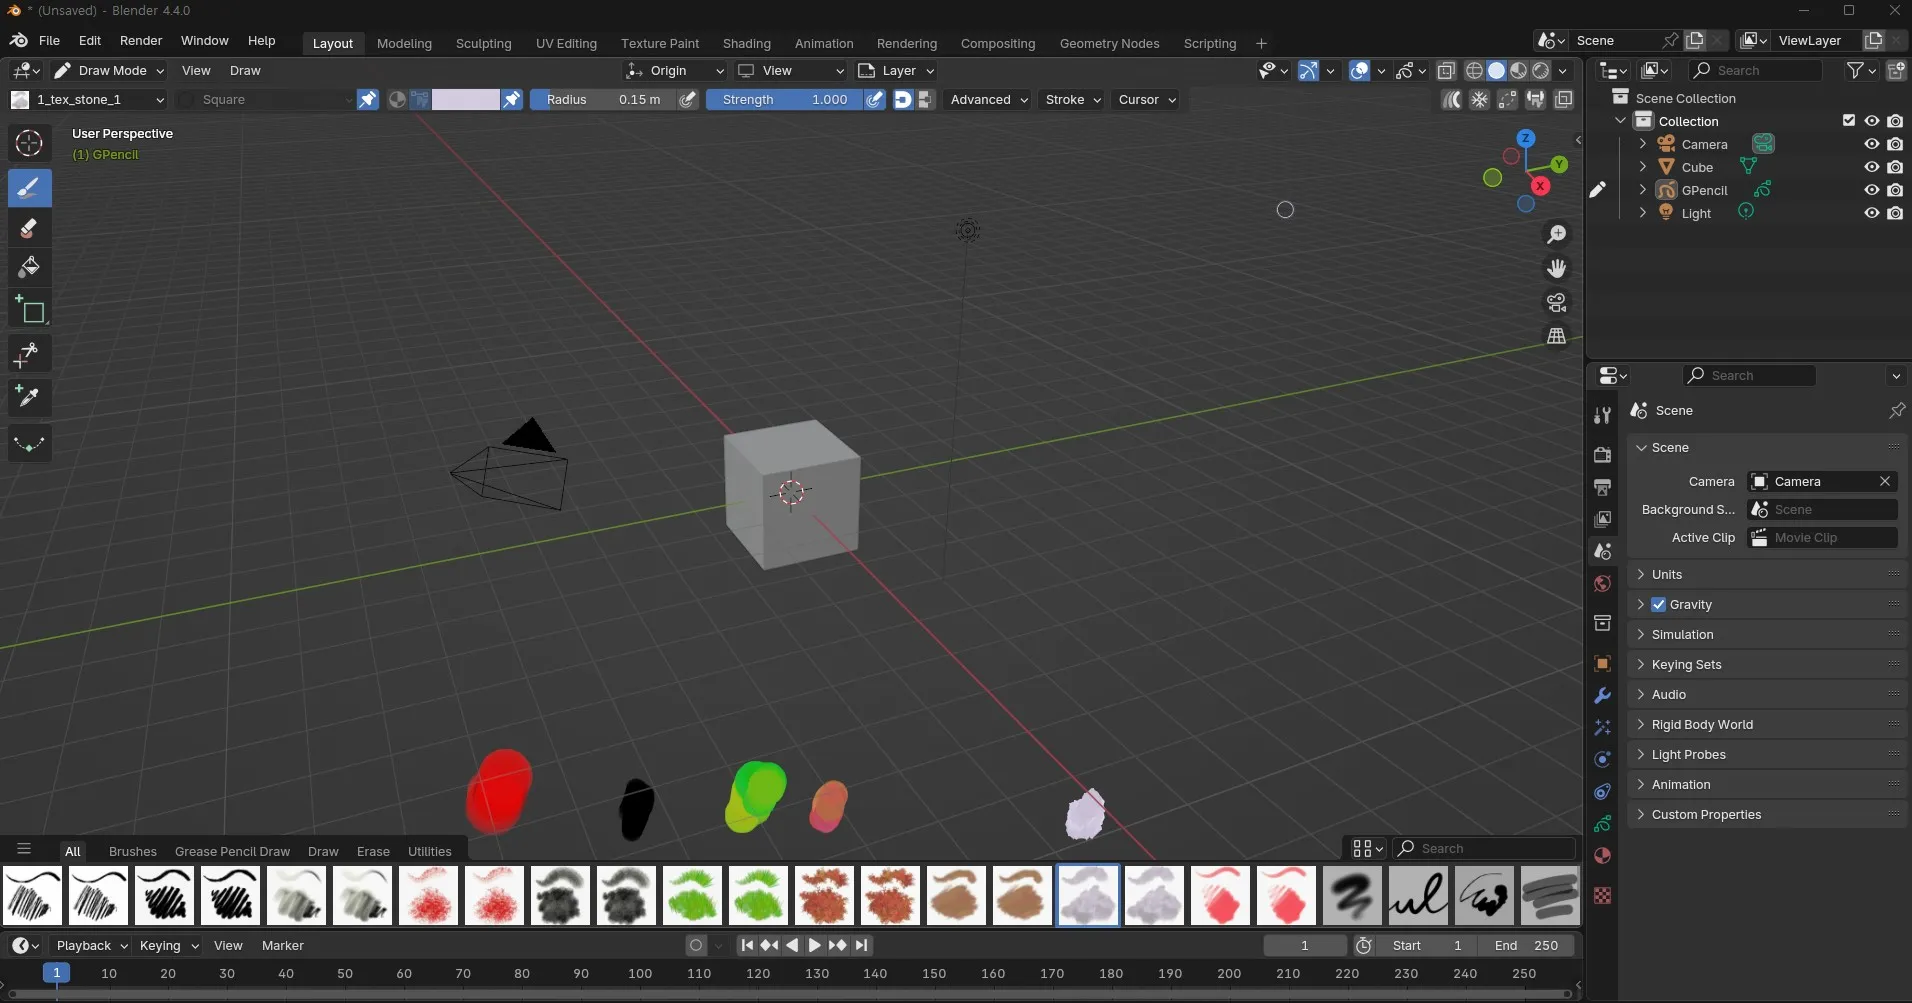Click the brush color swatch
This screenshot has width=1912, height=1003.
(465, 99)
